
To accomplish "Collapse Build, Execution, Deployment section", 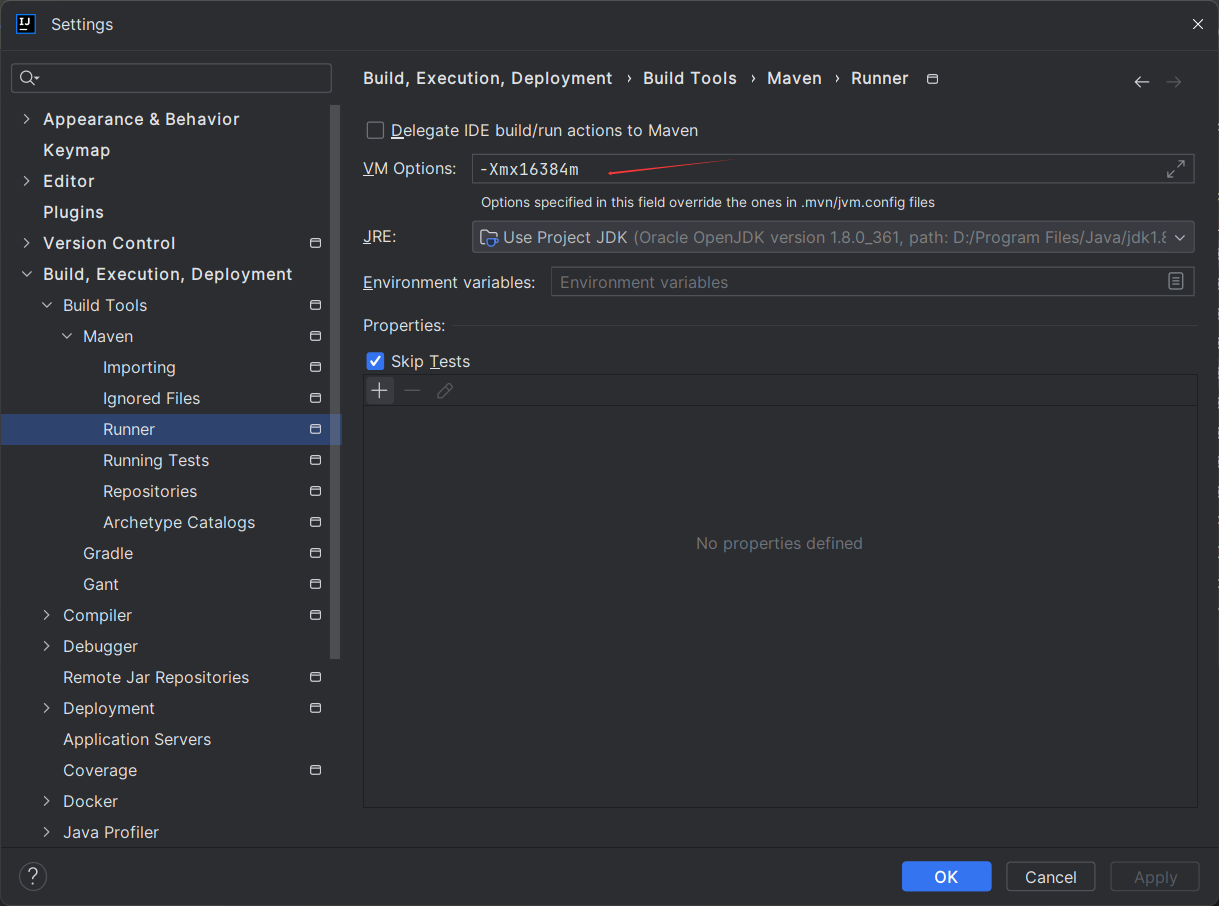I will point(26,274).
